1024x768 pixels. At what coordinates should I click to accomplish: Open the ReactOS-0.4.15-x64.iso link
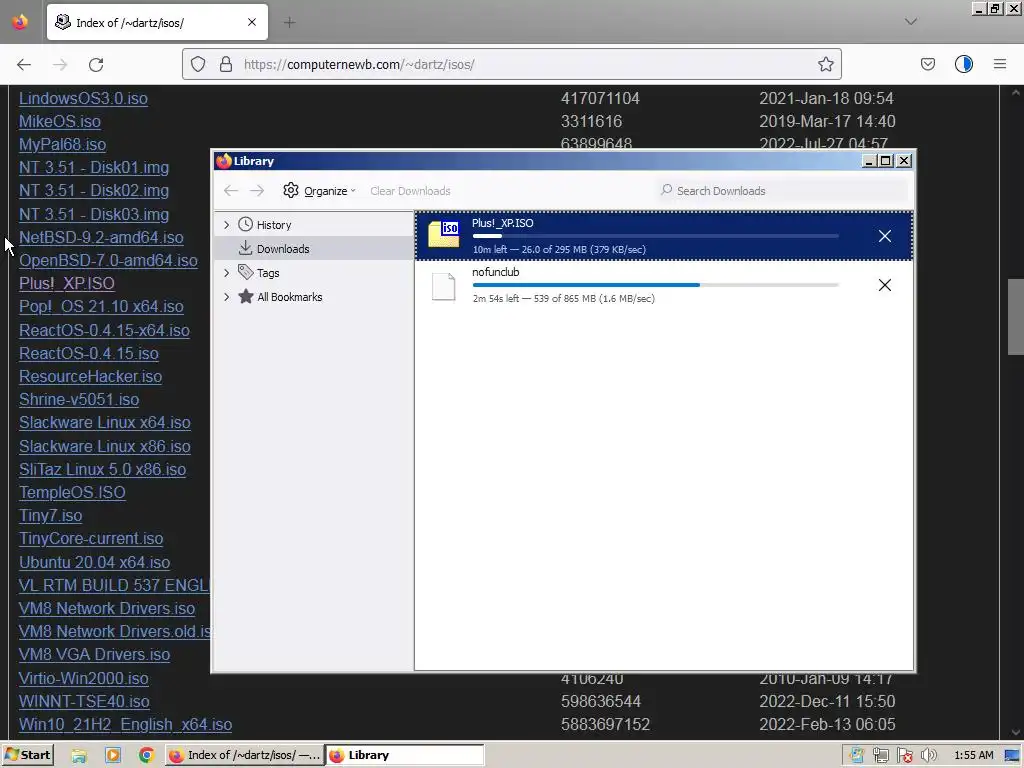point(104,330)
